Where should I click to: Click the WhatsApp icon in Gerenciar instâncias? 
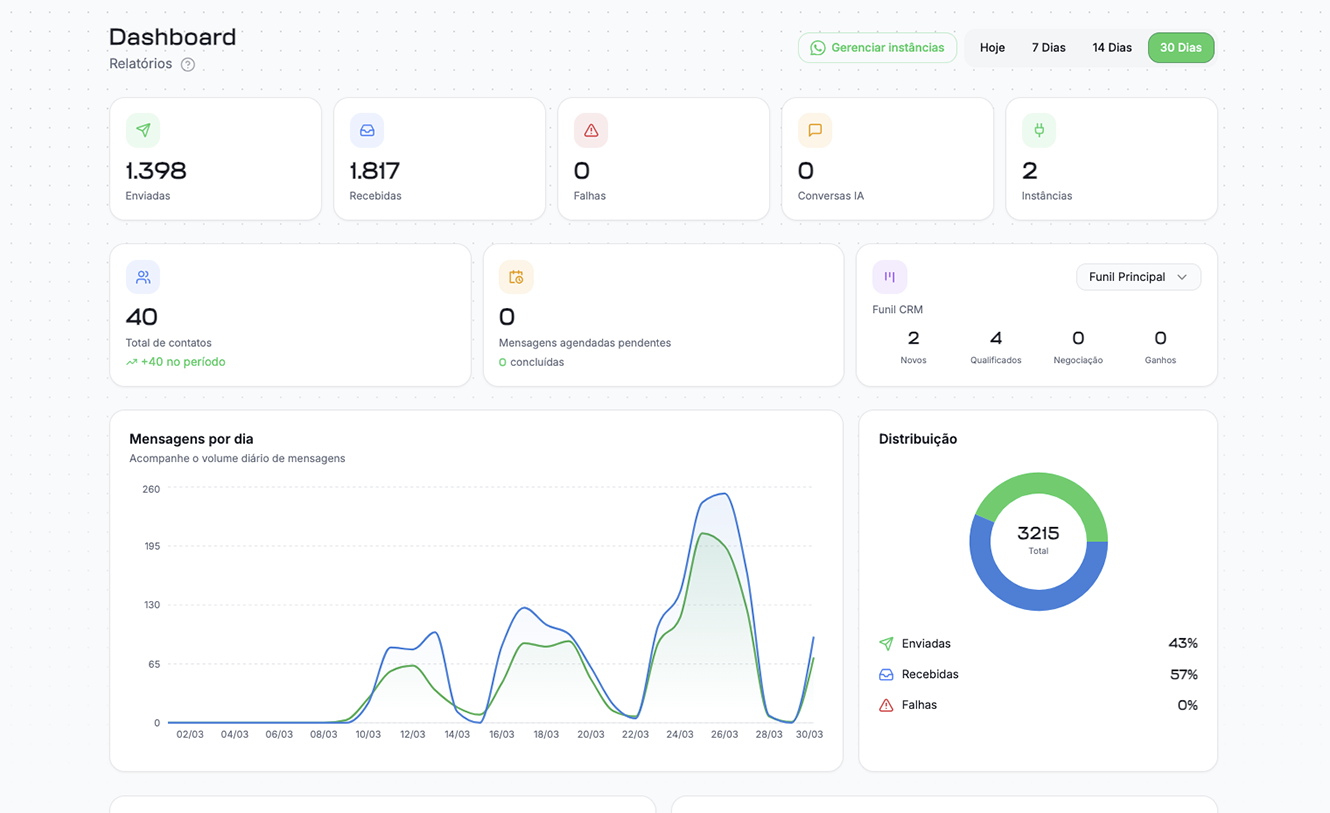click(818, 48)
